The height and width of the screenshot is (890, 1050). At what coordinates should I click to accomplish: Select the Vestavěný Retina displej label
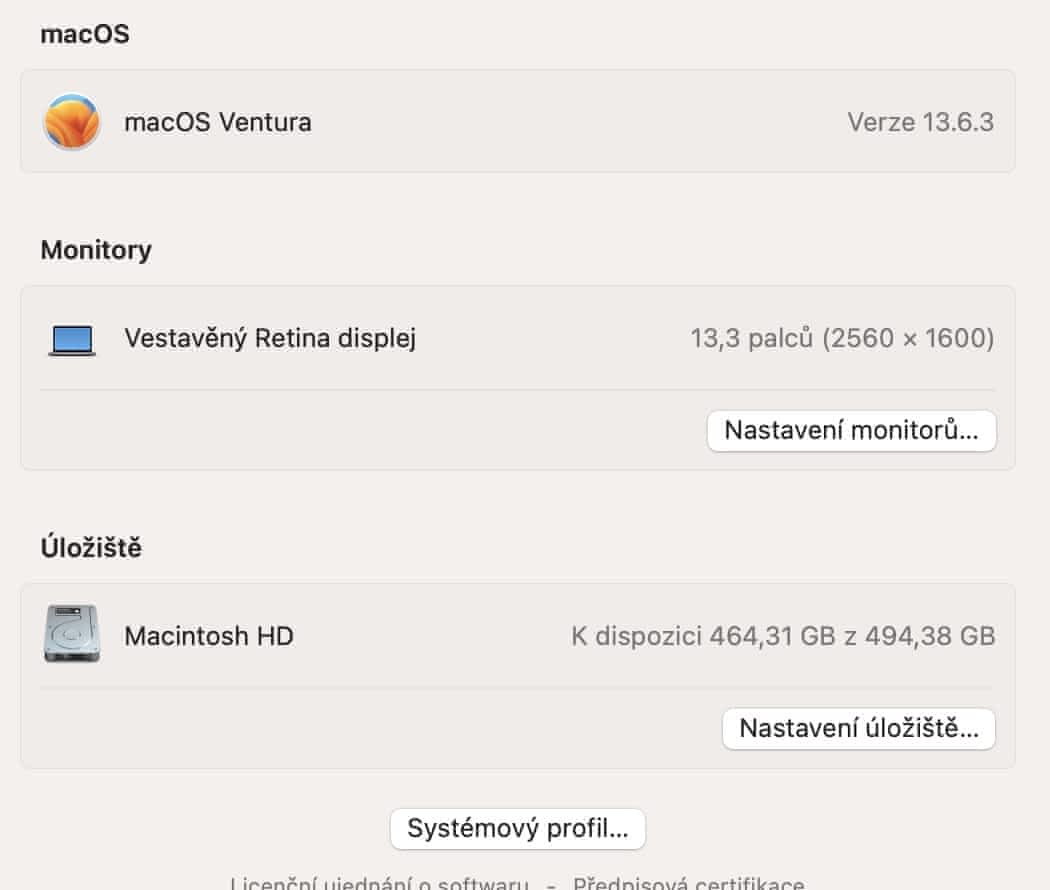pyautogui.click(x=270, y=338)
